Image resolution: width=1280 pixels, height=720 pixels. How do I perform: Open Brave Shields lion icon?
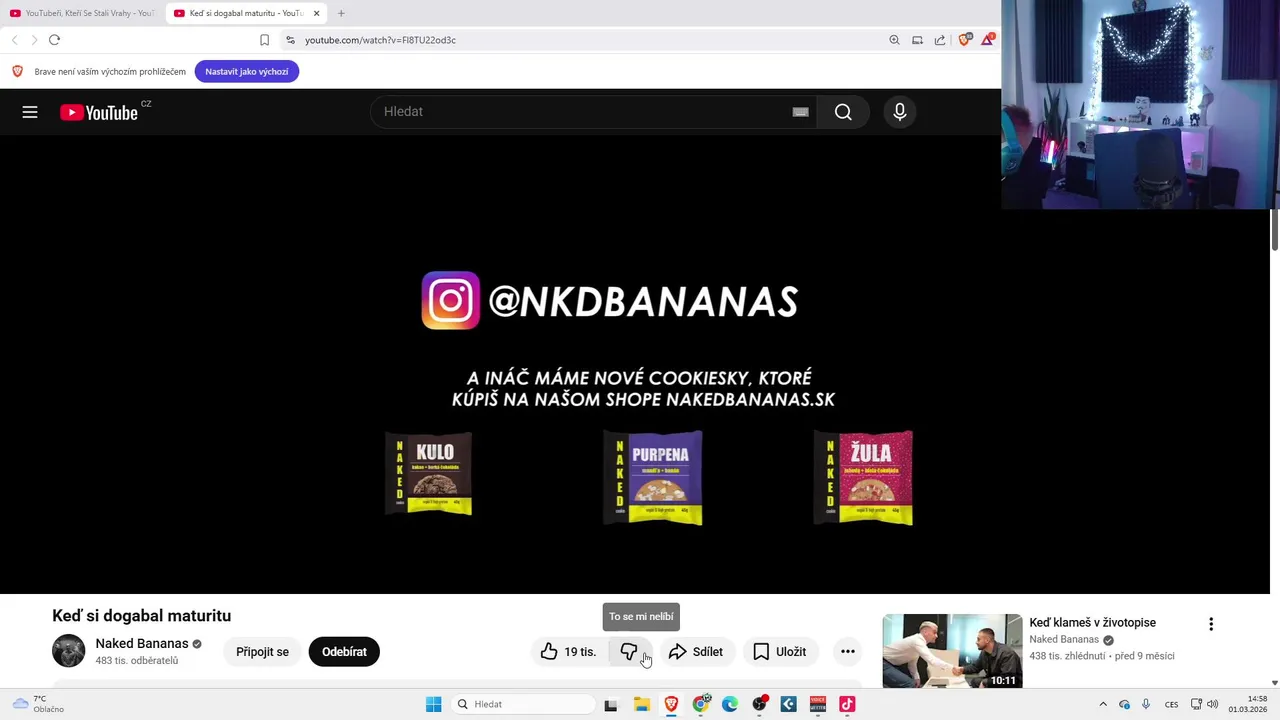point(964,40)
